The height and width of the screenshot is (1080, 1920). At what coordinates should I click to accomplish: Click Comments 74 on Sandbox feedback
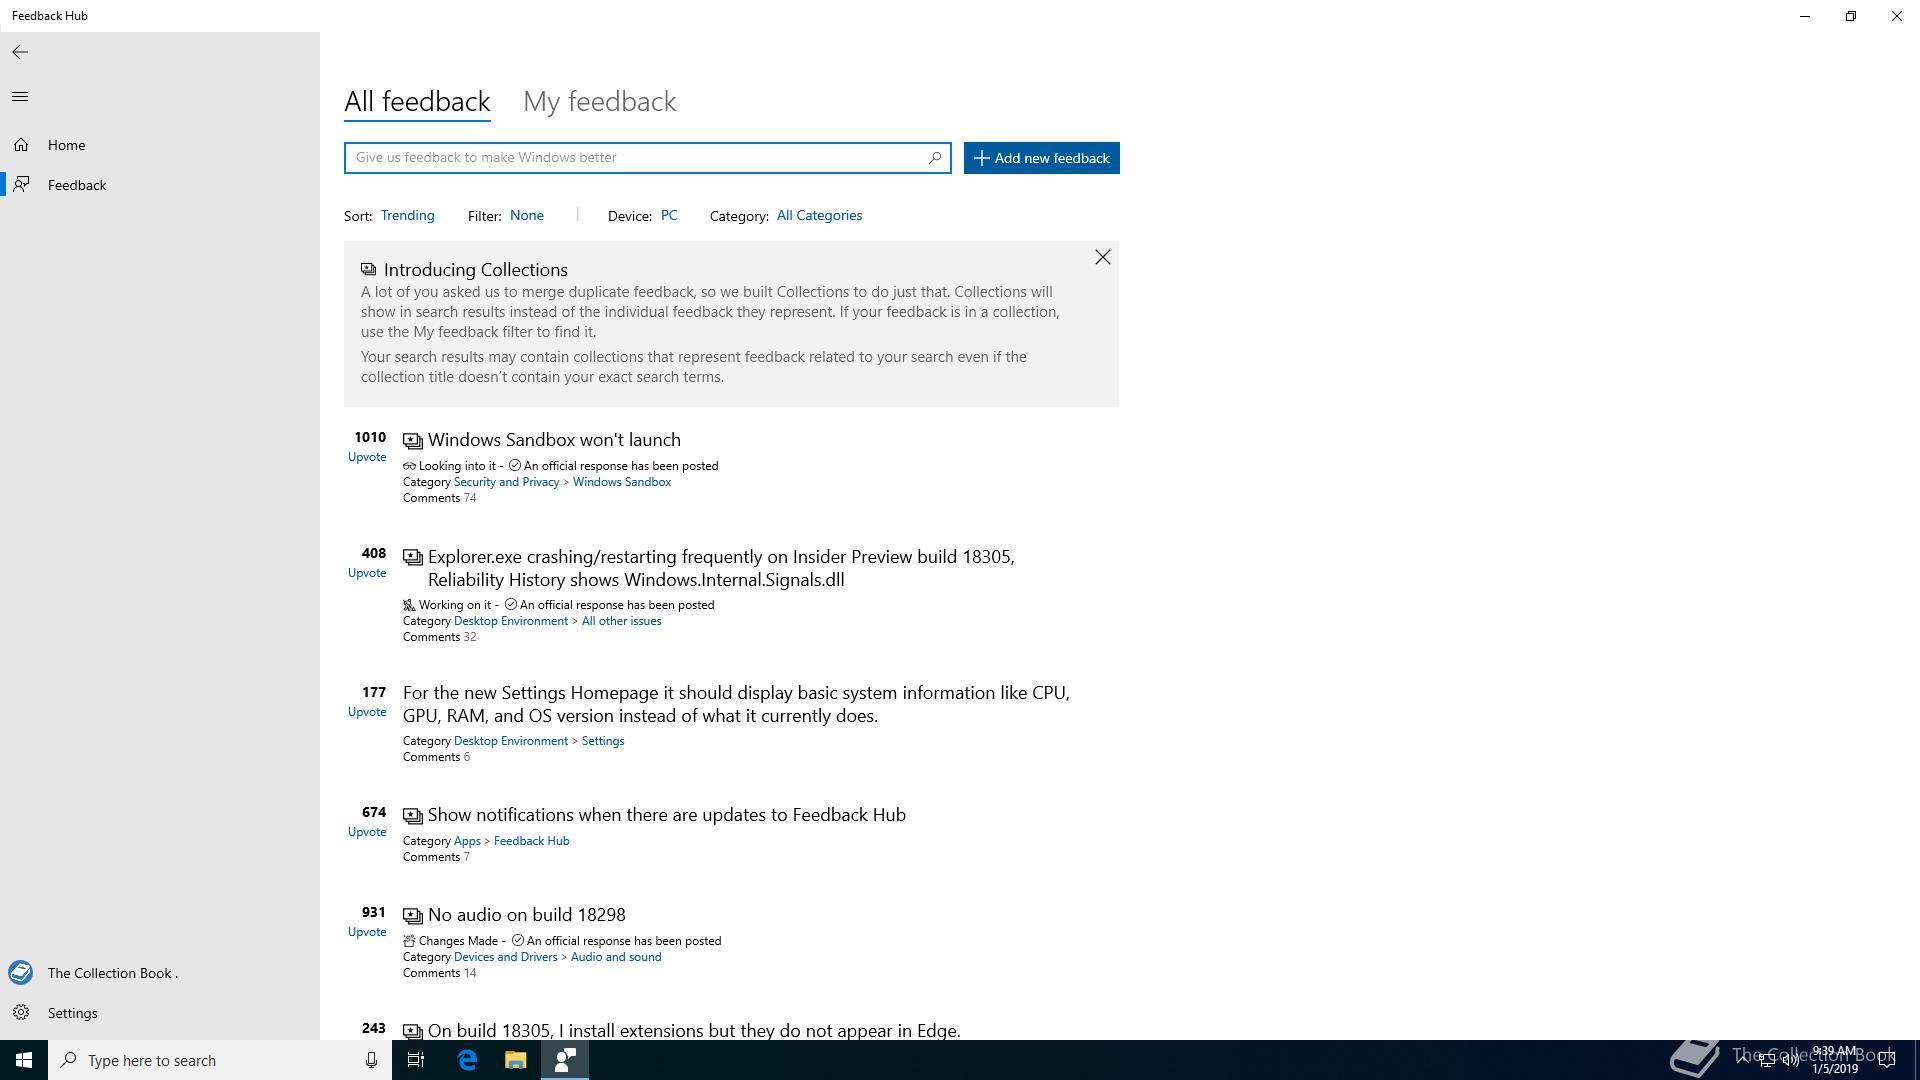pyautogui.click(x=439, y=498)
